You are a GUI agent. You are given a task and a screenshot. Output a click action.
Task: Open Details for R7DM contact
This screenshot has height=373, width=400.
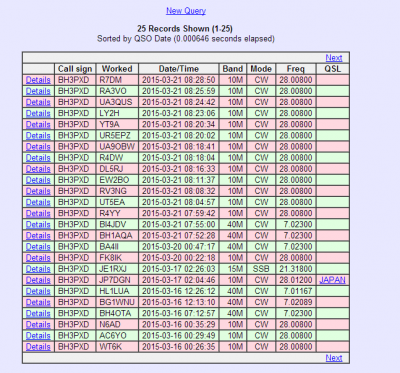(x=38, y=80)
